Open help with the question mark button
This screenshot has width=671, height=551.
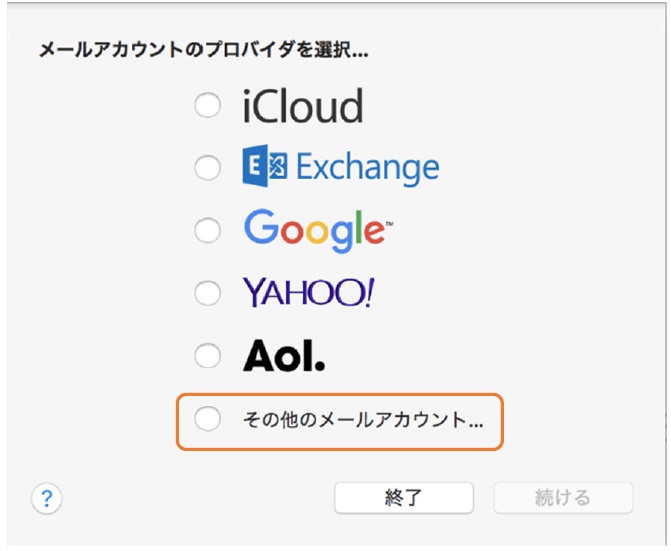[x=47, y=498]
